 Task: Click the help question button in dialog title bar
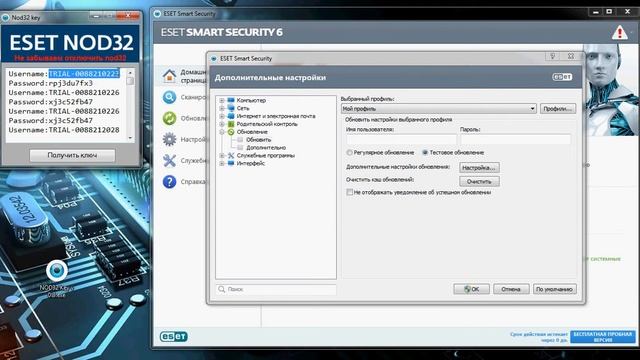click(x=553, y=56)
